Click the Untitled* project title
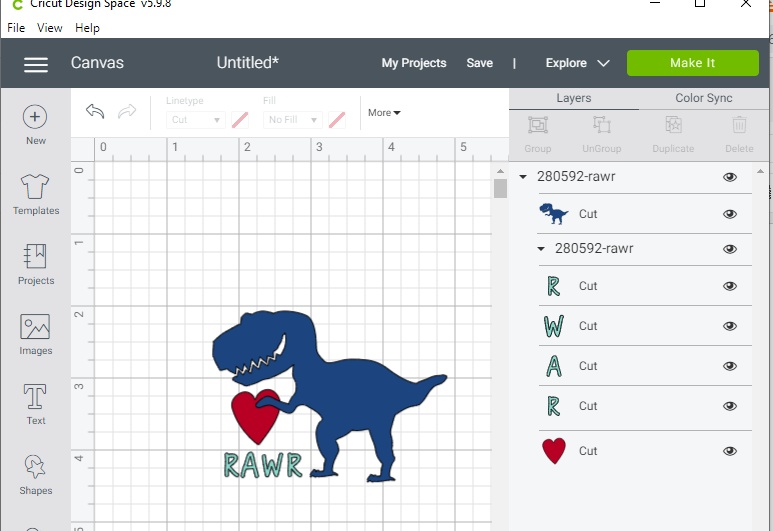Screen dimensions: 773x531 [247, 63]
